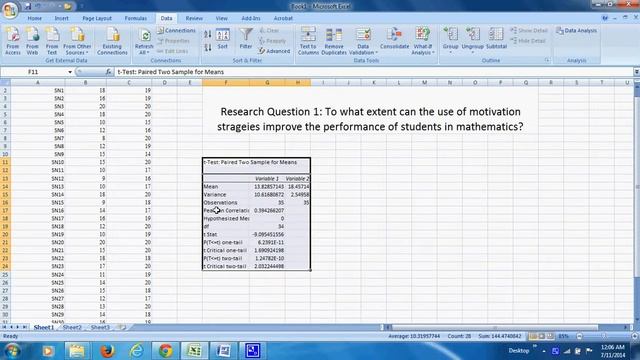Image resolution: width=640 pixels, height=360 pixels.
Task: Open workbook Connections
Action: coord(176,31)
